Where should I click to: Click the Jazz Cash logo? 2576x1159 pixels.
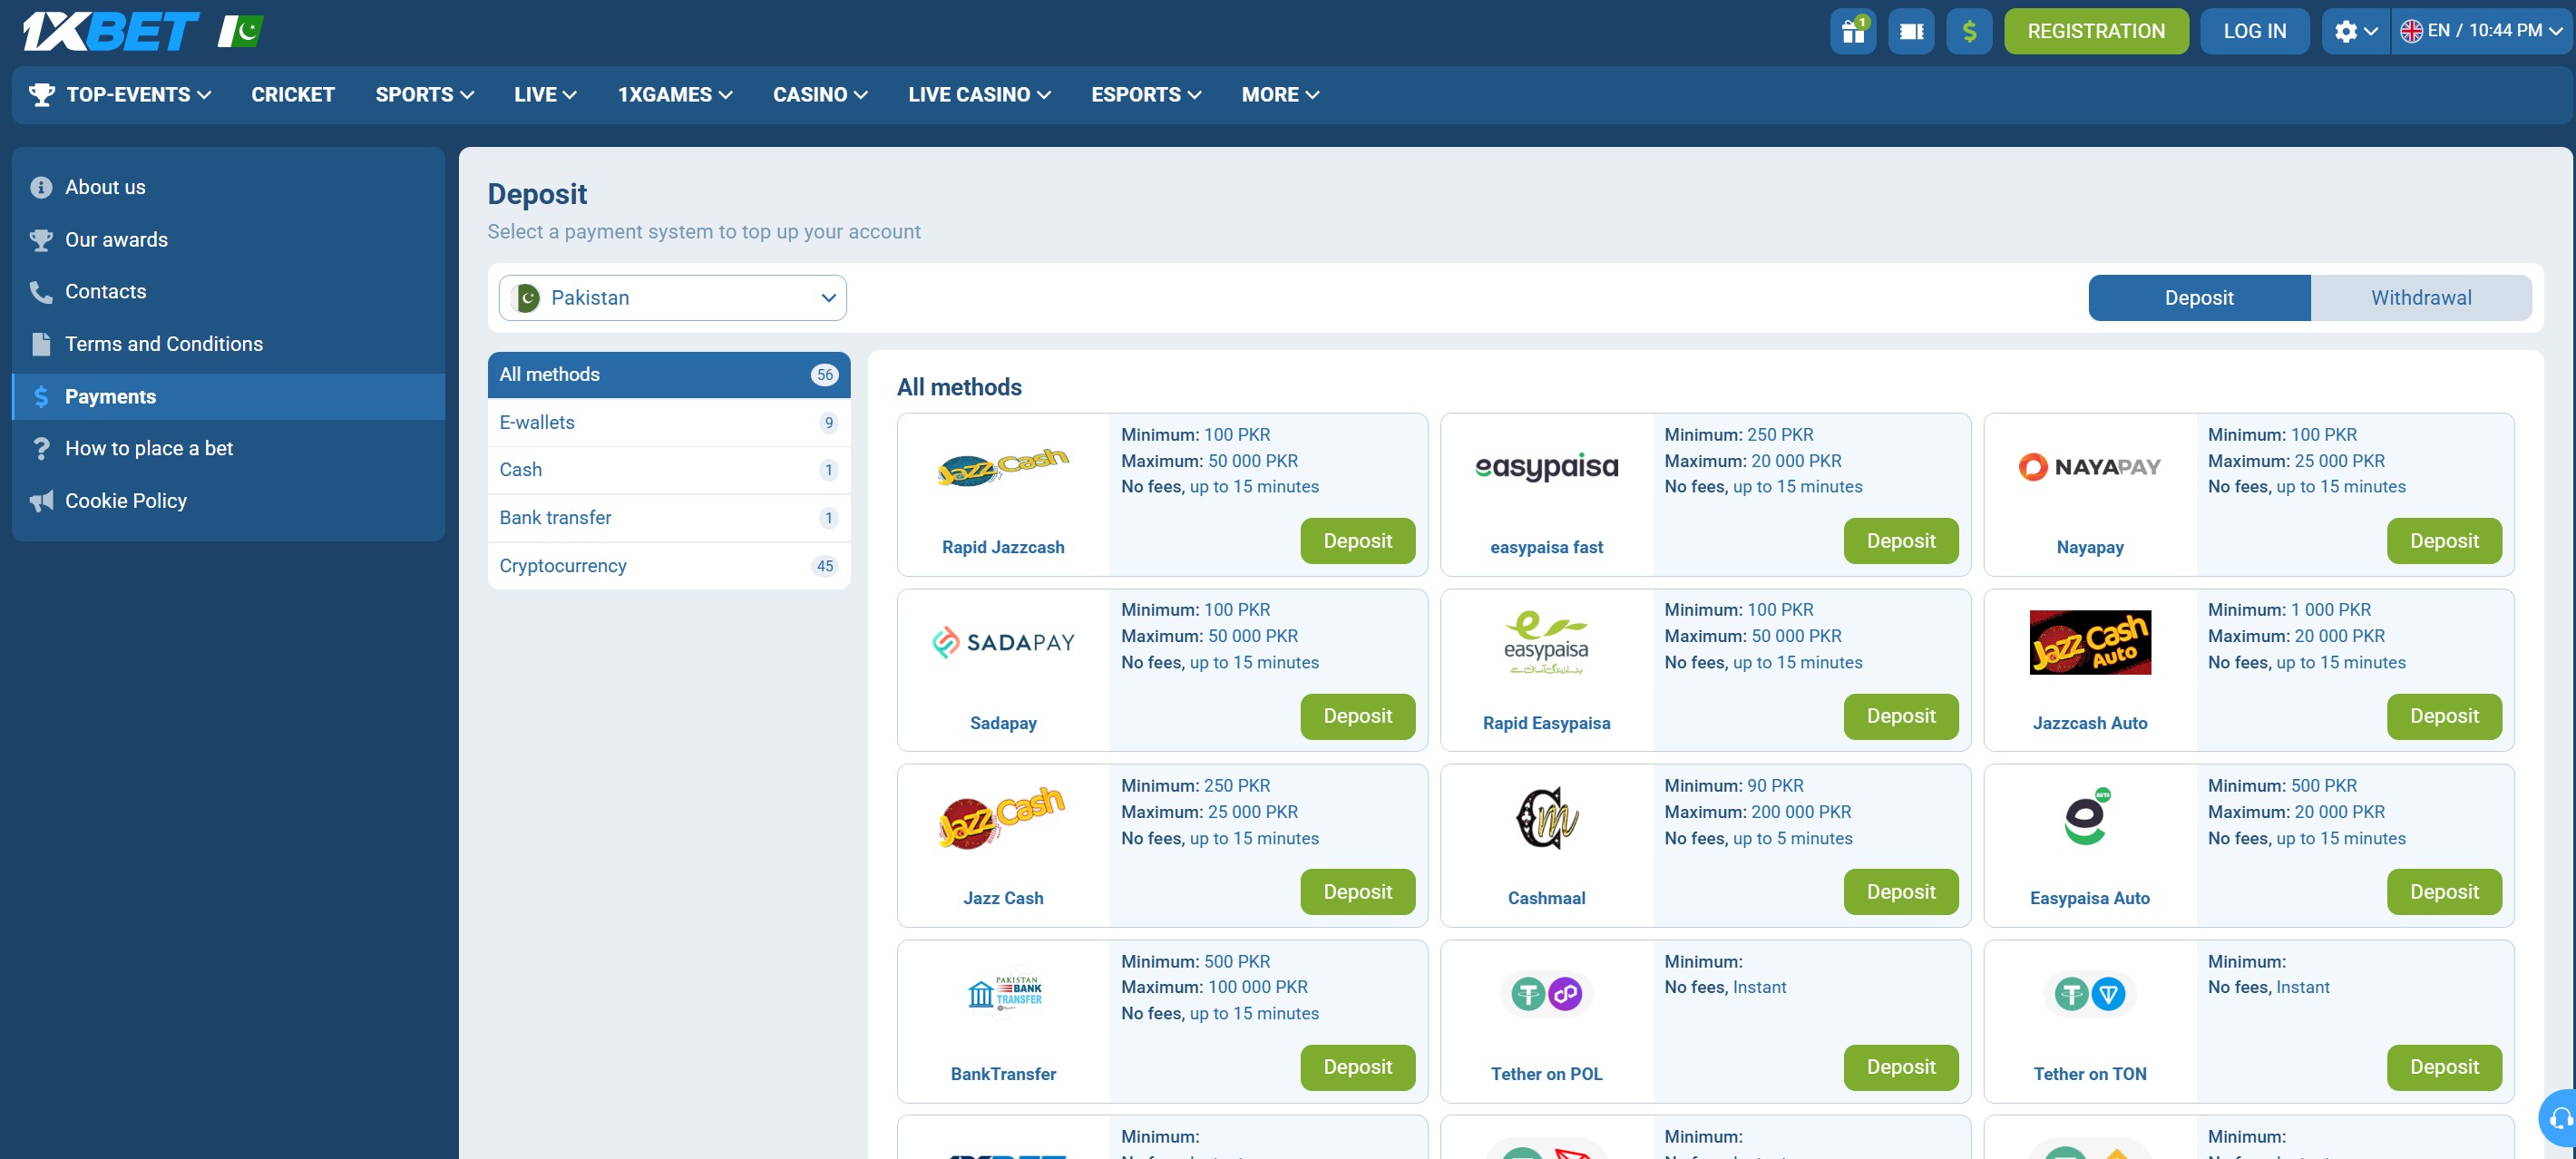pyautogui.click(x=1002, y=817)
